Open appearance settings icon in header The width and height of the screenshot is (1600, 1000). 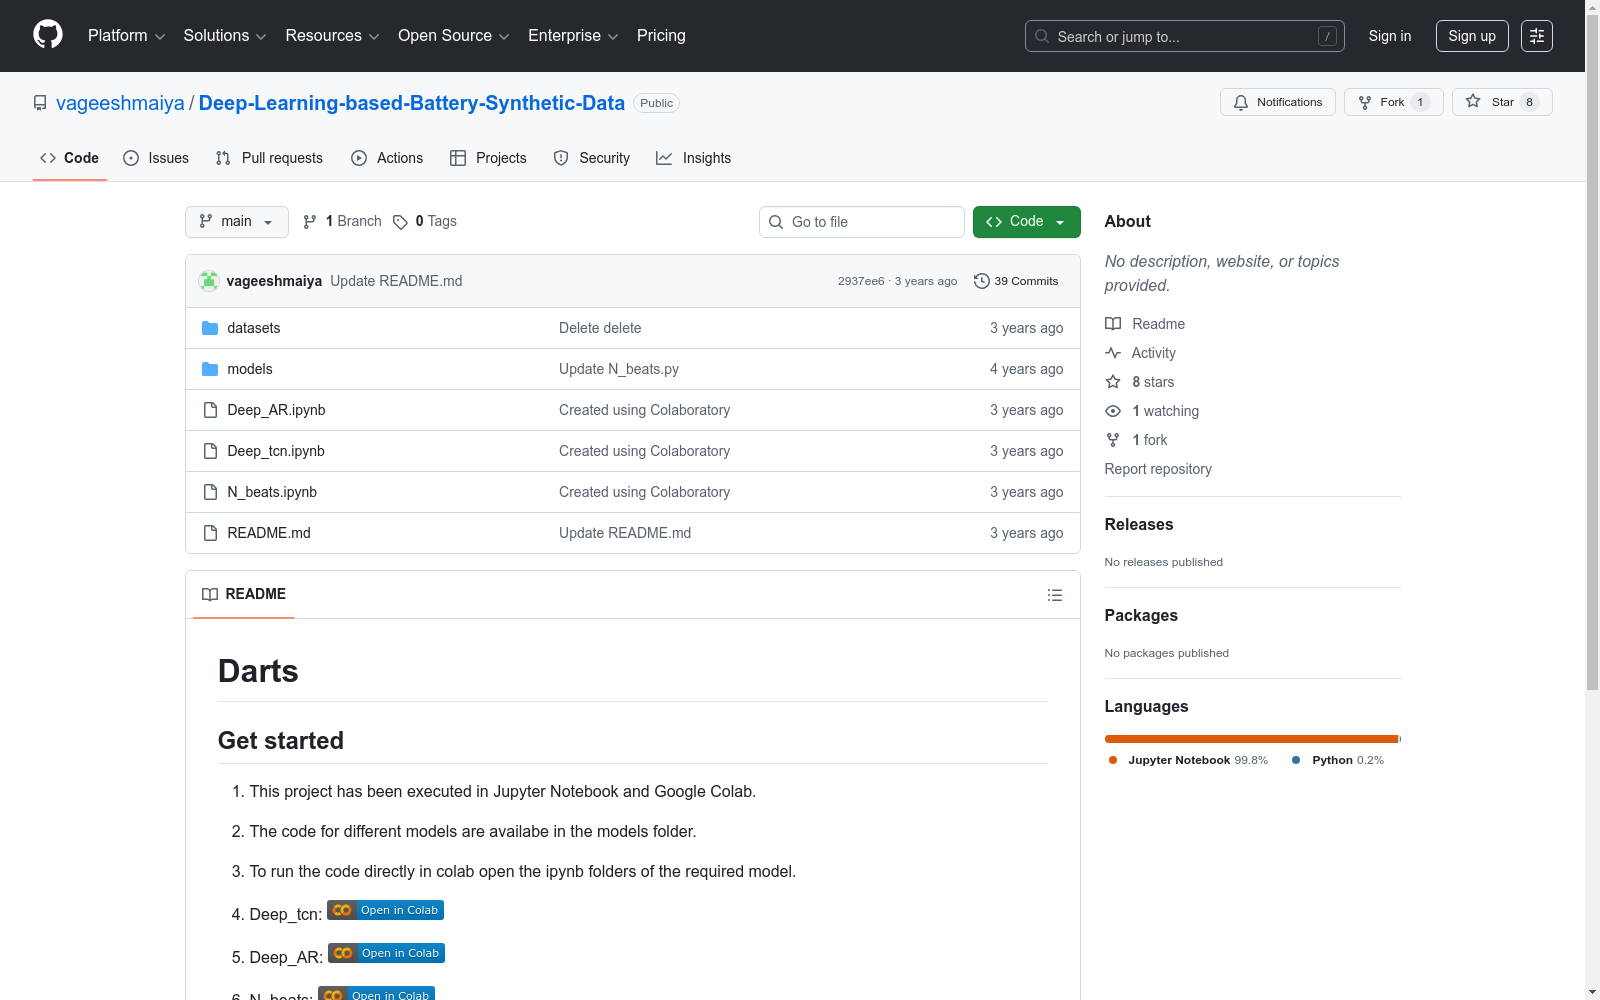(x=1537, y=36)
